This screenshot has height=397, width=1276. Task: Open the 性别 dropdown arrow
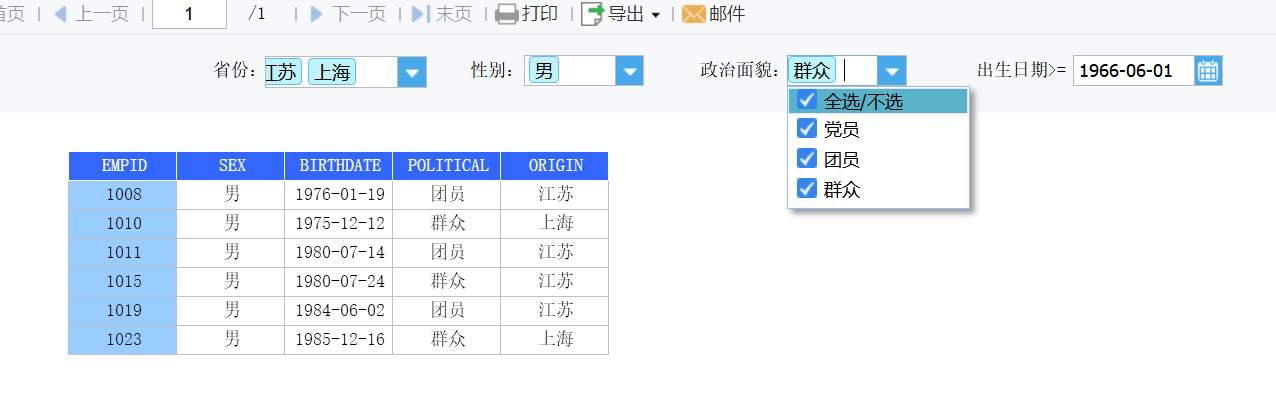[628, 70]
